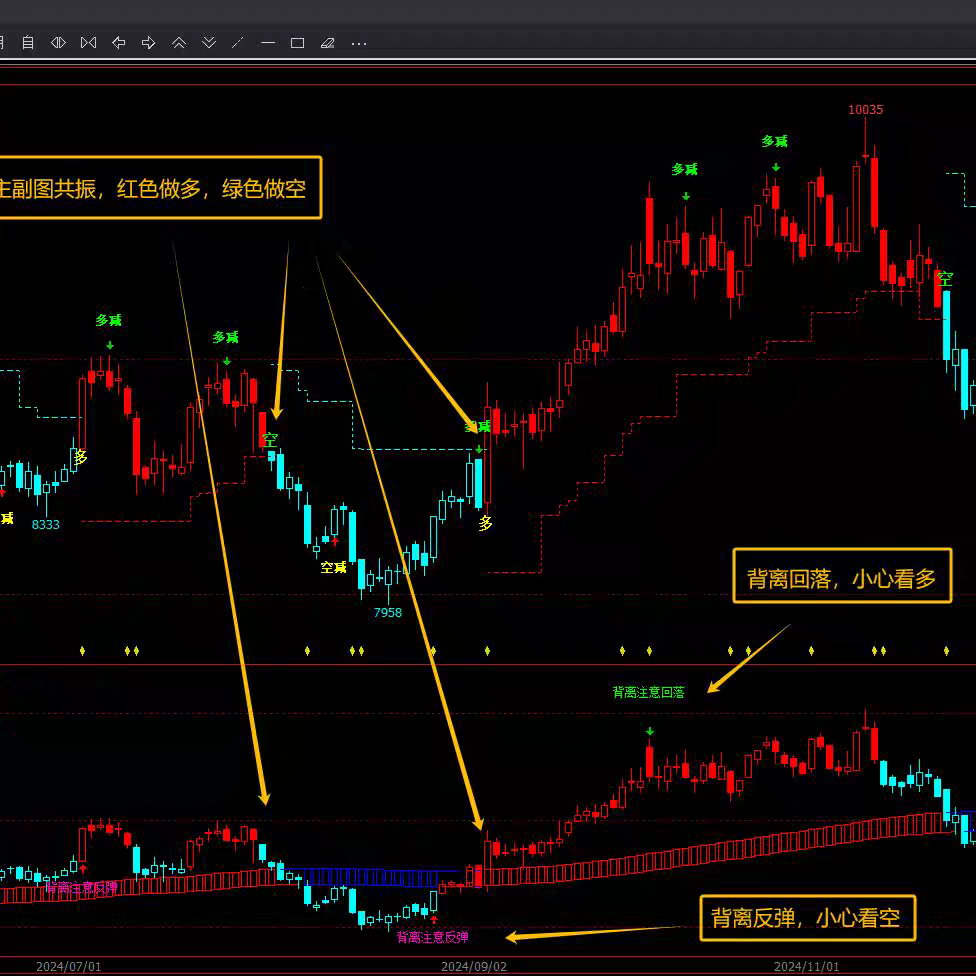Open the more options ellipsis menu

pyautogui.click(x=359, y=44)
